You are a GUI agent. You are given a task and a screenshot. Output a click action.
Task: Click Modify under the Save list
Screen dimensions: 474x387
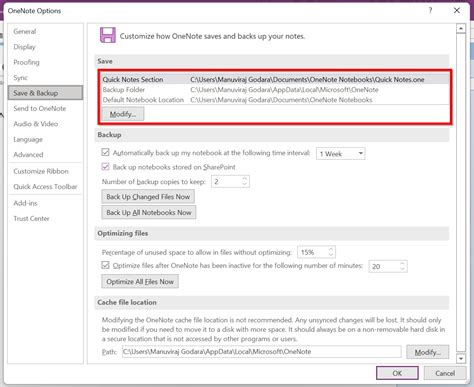tap(123, 114)
